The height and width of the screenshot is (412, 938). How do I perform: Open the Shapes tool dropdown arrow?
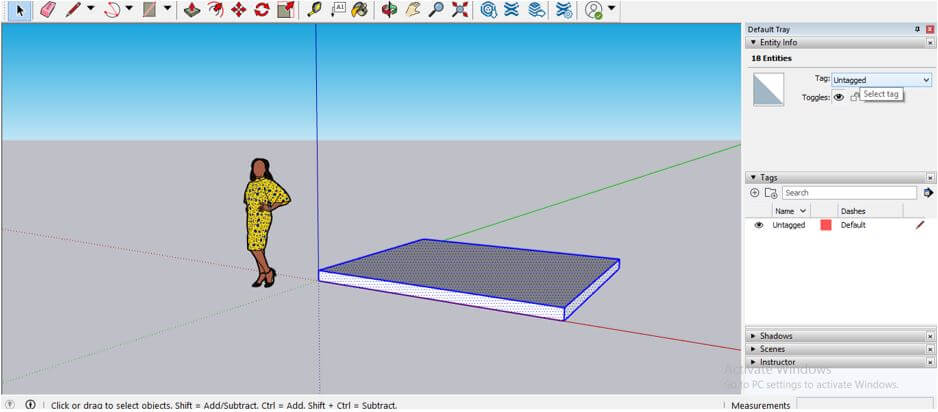168,9
